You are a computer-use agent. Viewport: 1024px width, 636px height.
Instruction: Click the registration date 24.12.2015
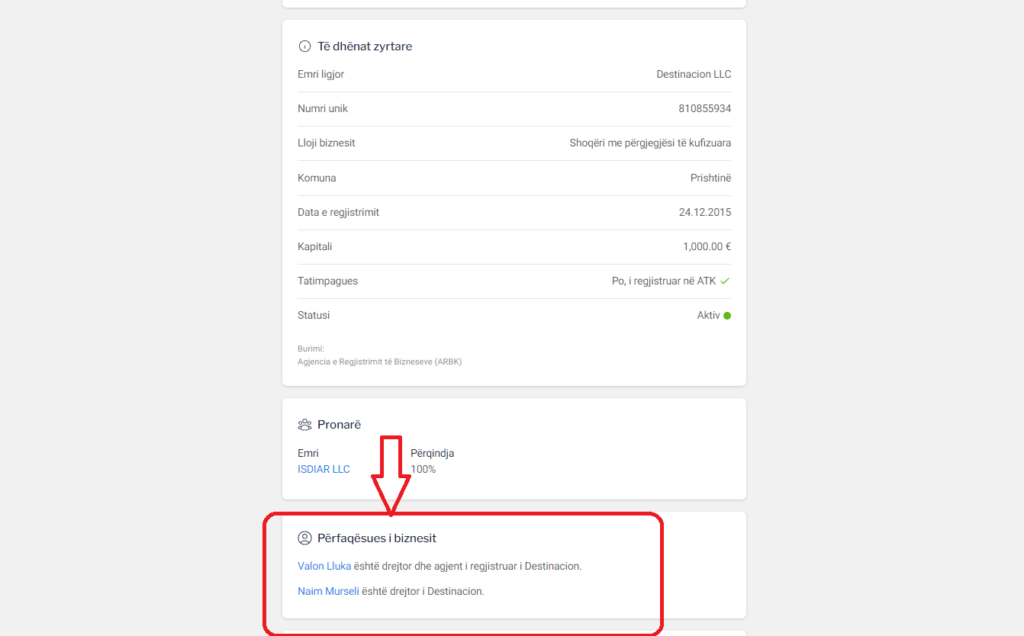[x=704, y=213]
